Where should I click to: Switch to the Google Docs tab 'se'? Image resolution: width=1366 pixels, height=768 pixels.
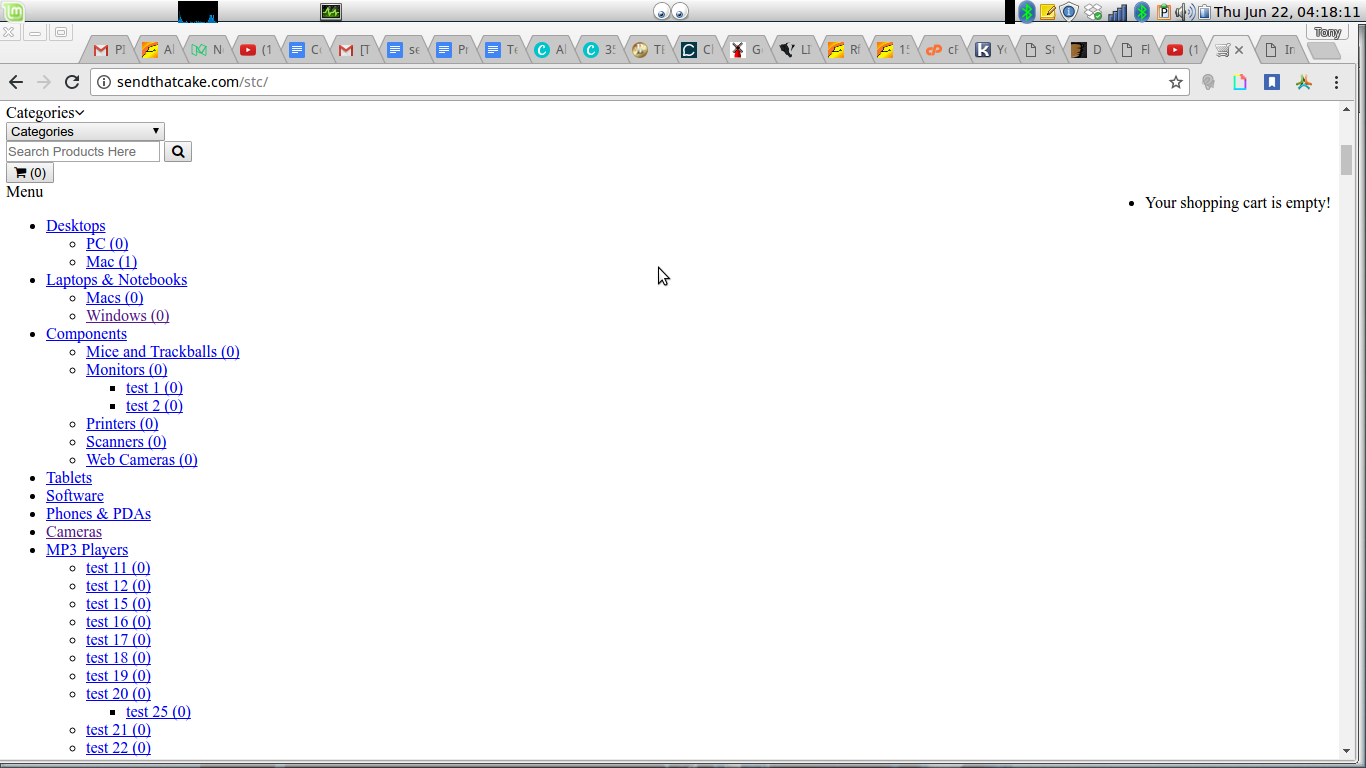[x=403, y=49]
